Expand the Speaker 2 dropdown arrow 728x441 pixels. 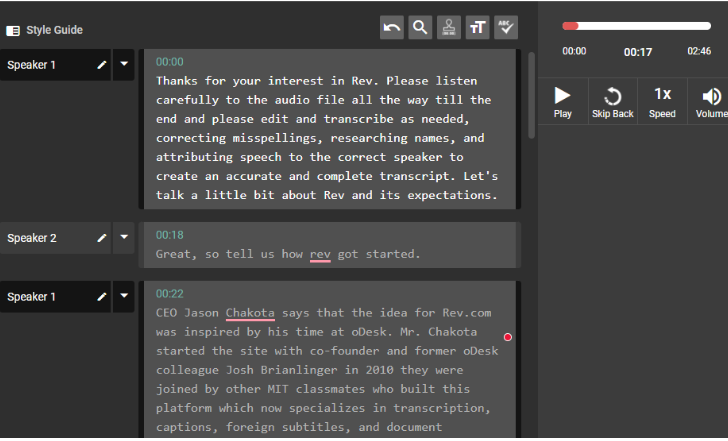124,238
